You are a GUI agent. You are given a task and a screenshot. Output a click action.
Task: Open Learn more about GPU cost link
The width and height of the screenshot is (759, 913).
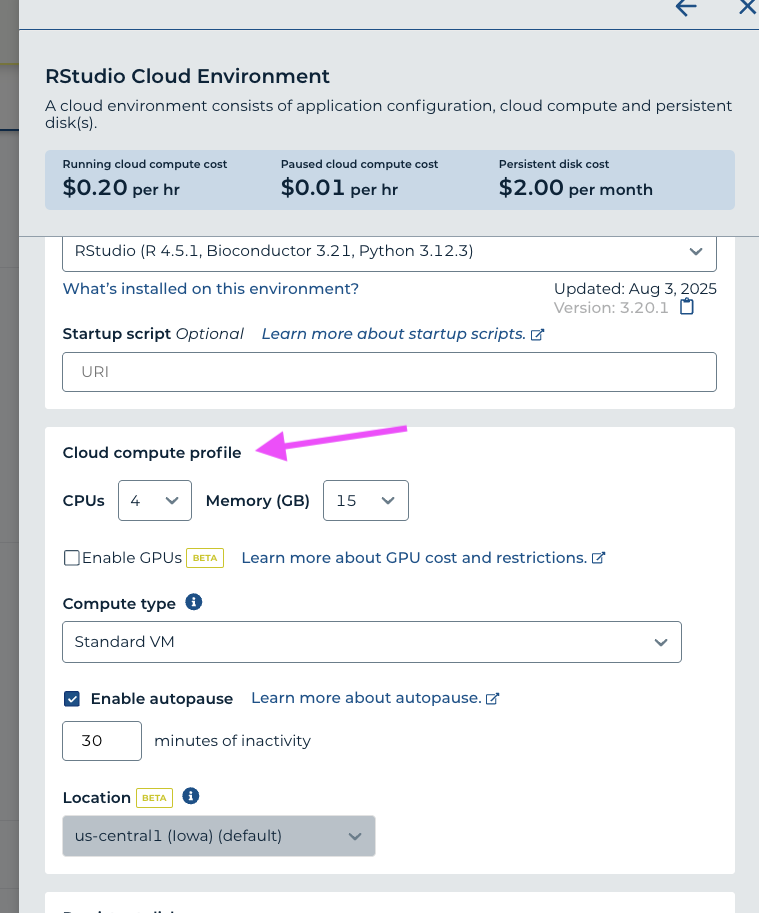[x=413, y=558]
